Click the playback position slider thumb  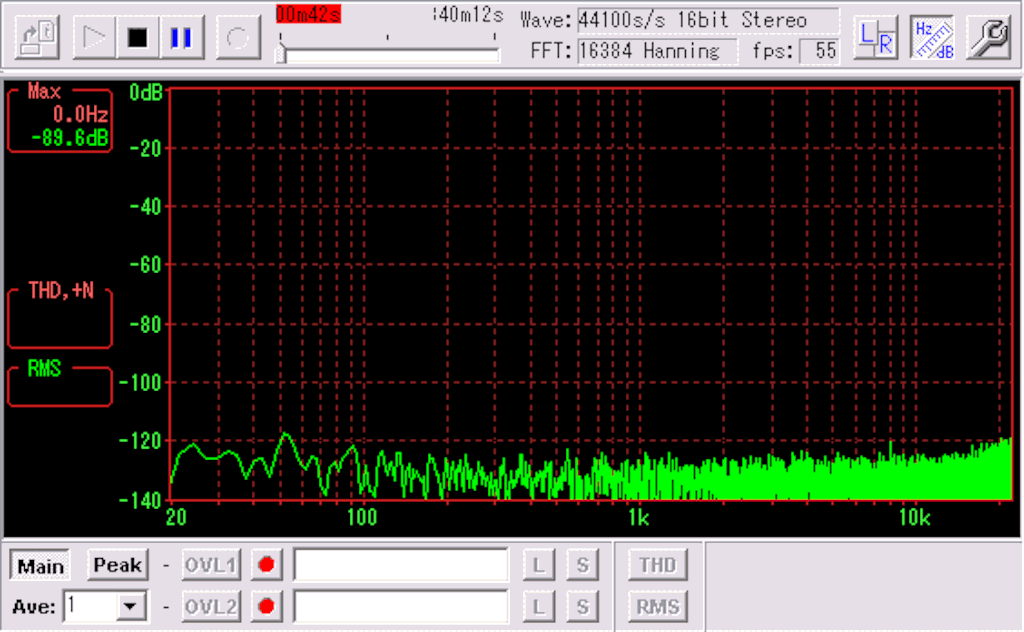pyautogui.click(x=281, y=54)
